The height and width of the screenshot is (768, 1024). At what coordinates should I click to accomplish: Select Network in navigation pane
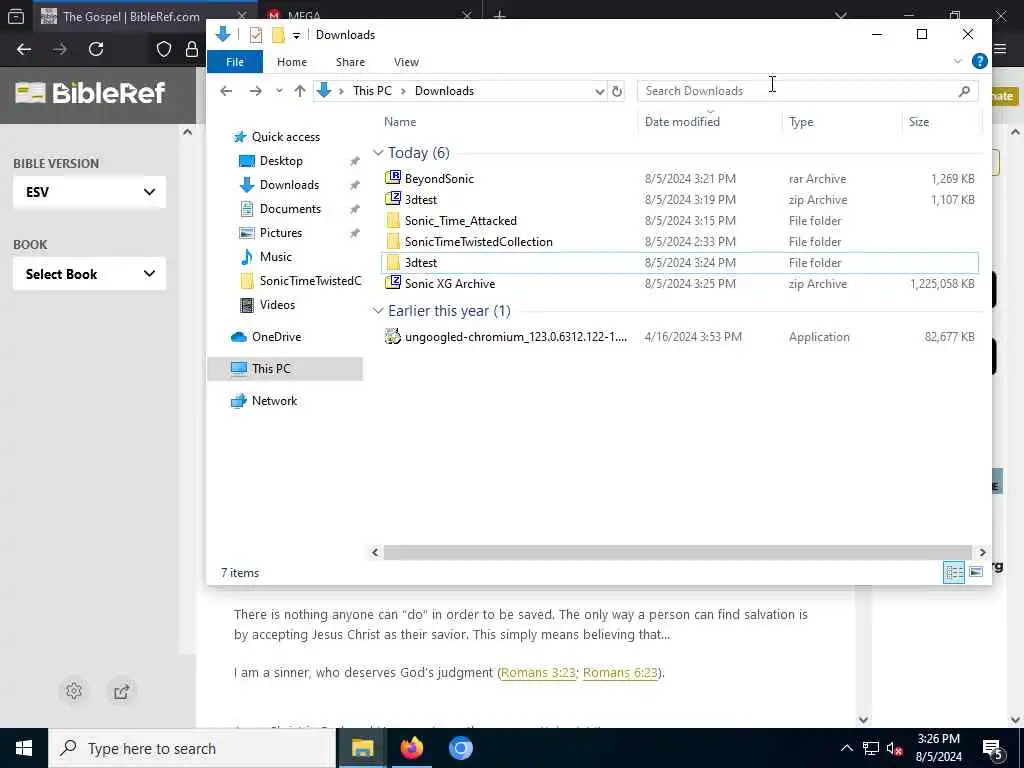pos(274,401)
